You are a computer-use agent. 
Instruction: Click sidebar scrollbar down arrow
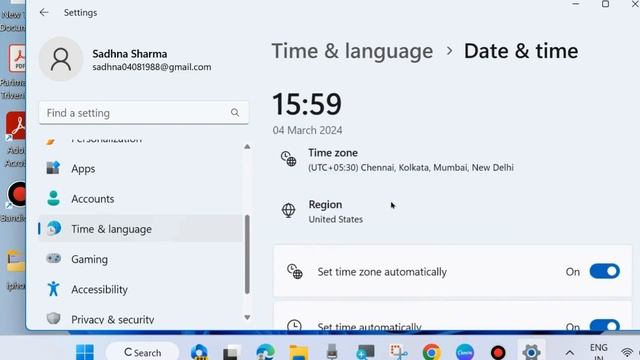click(x=247, y=318)
